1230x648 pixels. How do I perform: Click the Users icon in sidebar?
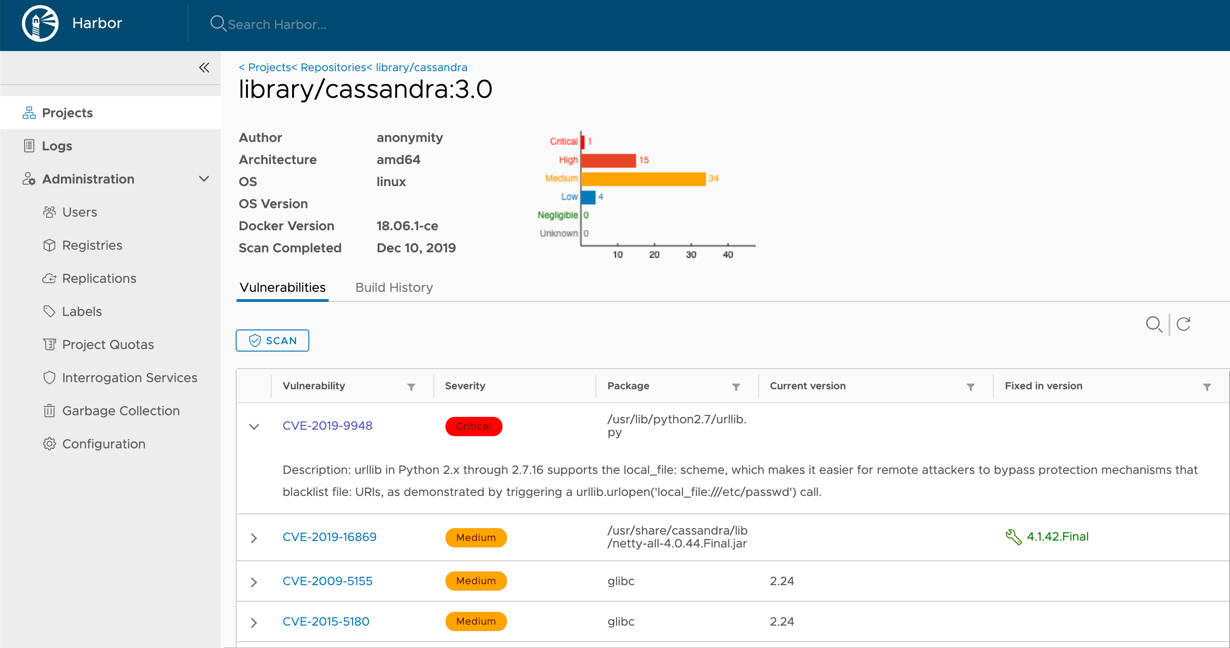(x=49, y=212)
